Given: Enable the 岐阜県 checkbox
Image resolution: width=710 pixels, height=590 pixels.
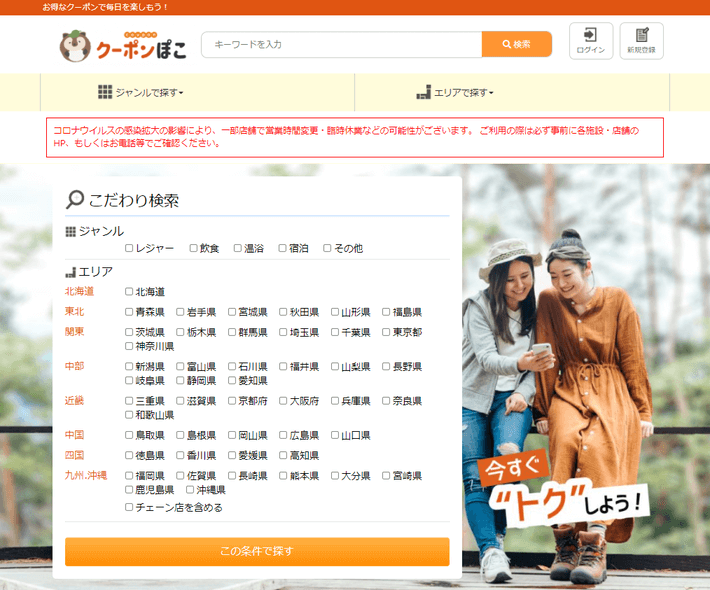Looking at the screenshot, I should pos(129,380).
